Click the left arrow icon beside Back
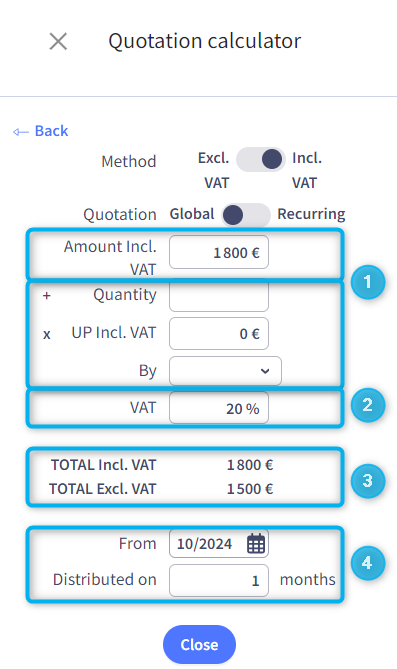The height and width of the screenshot is (669, 397). click(20, 132)
